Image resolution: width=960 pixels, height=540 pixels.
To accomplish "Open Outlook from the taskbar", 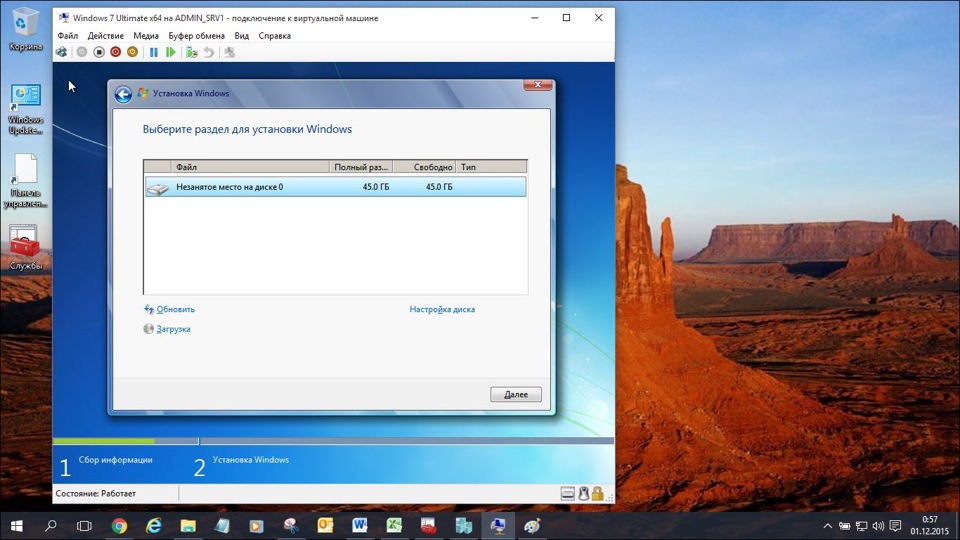I will tap(325, 526).
